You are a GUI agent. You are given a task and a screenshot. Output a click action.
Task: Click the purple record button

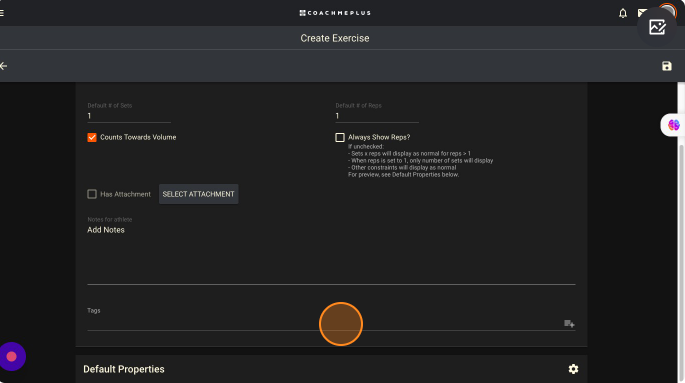[x=12, y=356]
